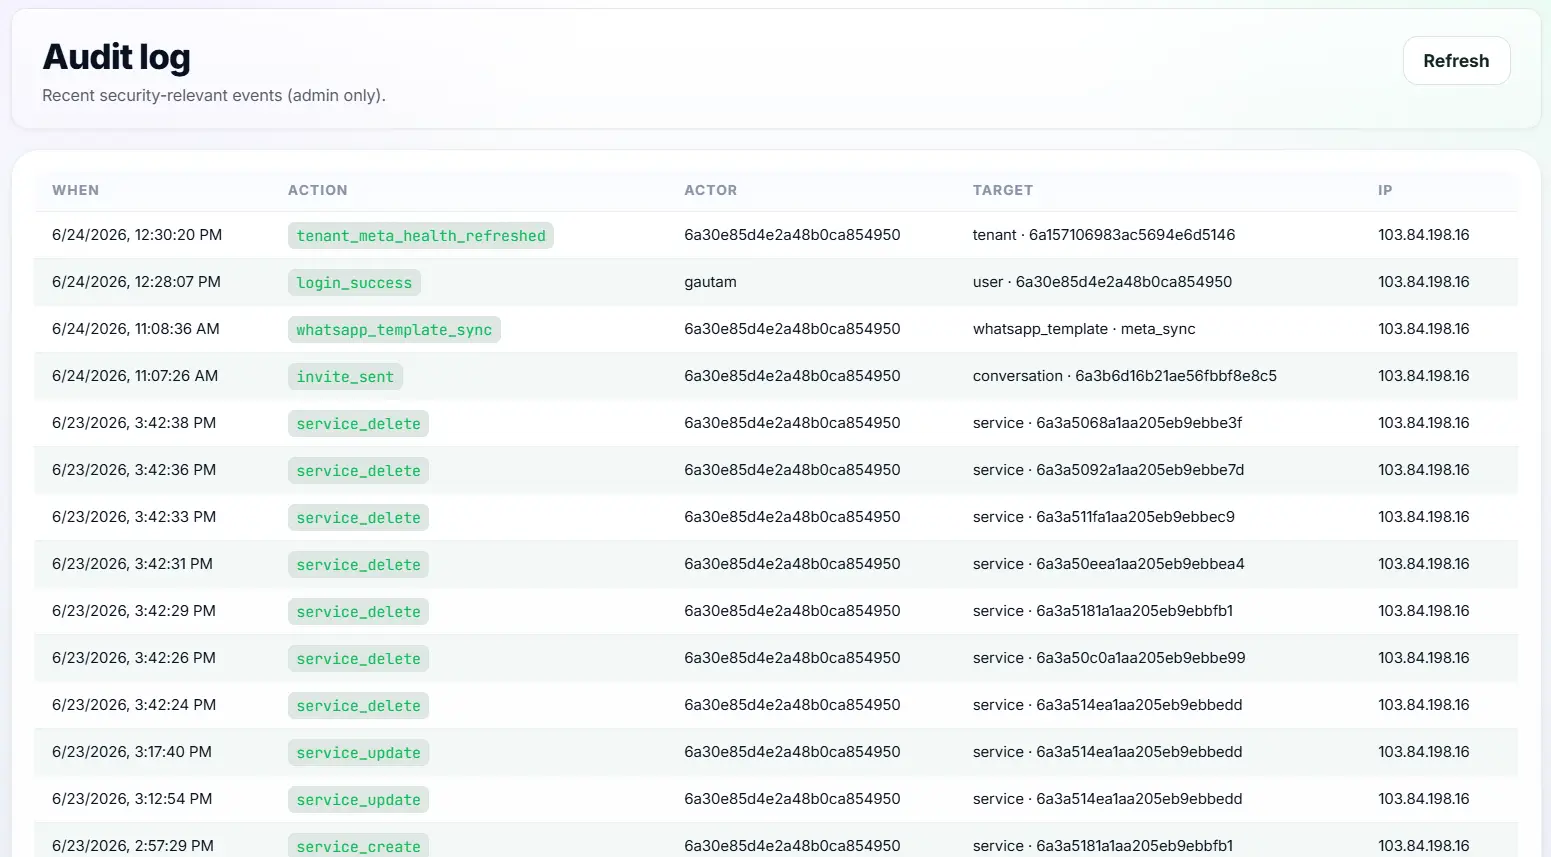Click actor ID in tenant_meta_health_refreshed row
This screenshot has width=1551, height=857.
[792, 235]
